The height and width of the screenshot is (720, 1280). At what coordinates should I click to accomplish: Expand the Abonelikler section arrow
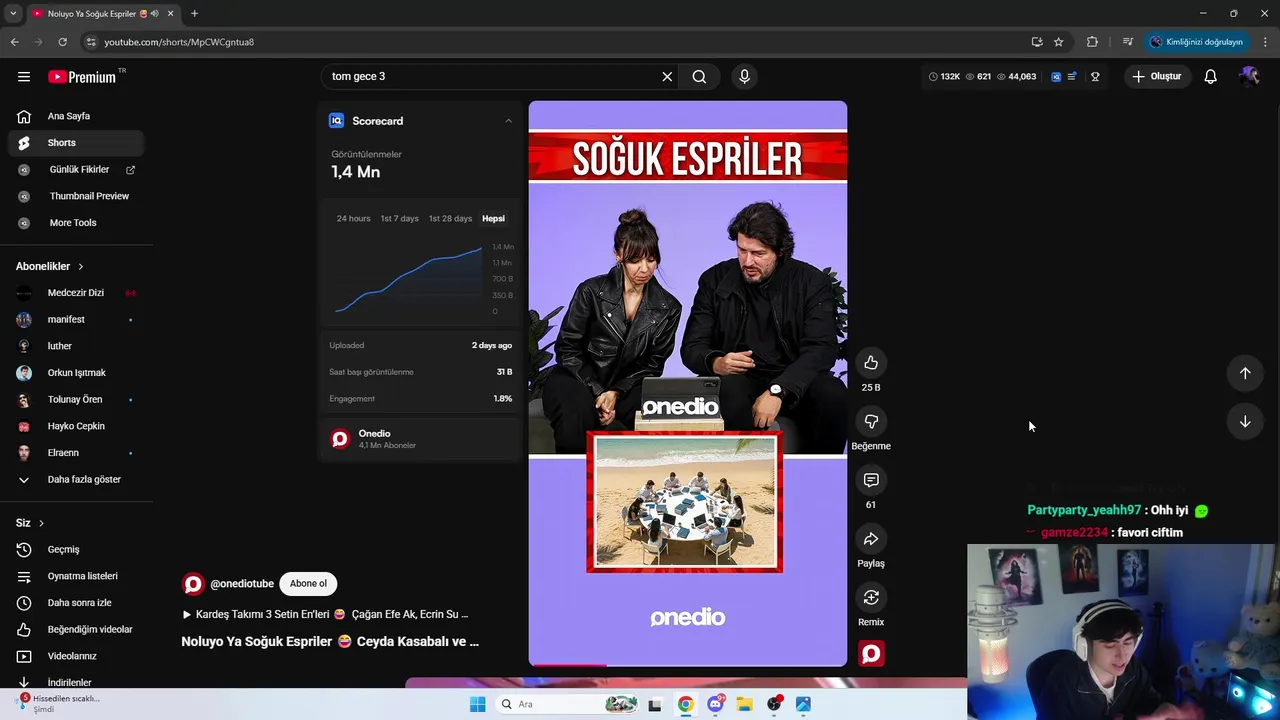click(81, 267)
